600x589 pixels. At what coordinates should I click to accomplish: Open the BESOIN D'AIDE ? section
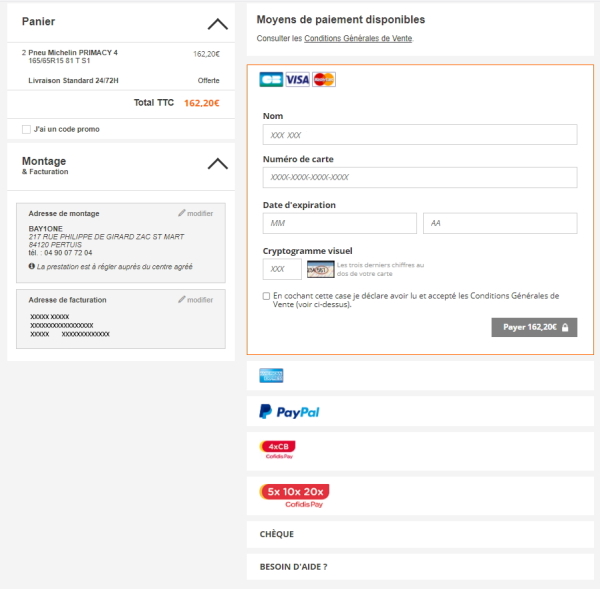420,567
